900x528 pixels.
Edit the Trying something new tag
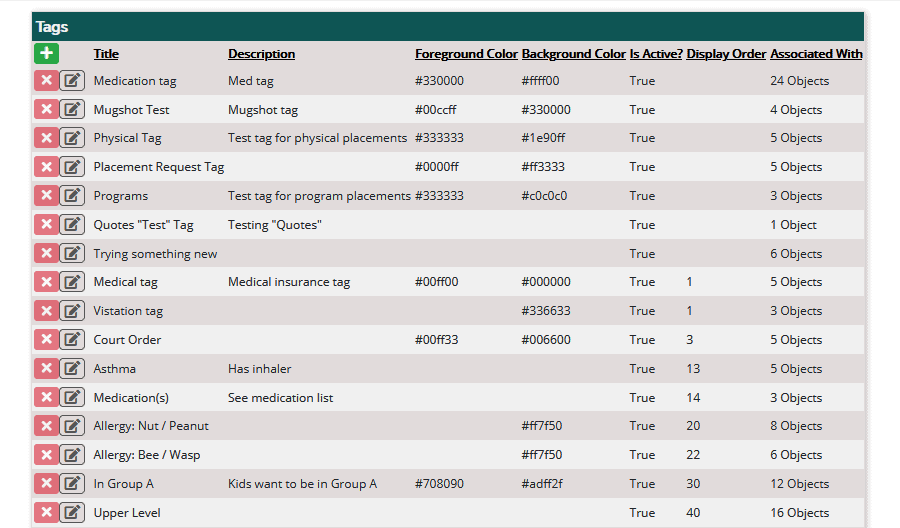coord(72,253)
